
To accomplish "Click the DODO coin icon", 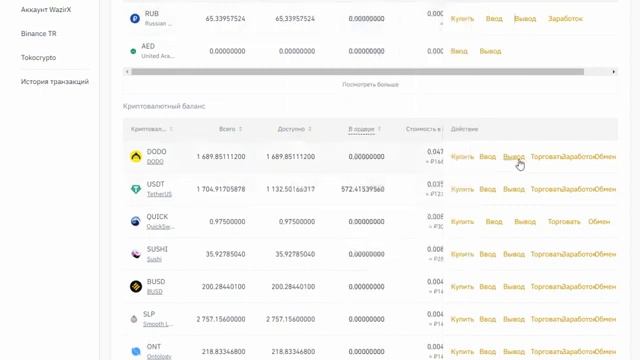I will point(136,156).
